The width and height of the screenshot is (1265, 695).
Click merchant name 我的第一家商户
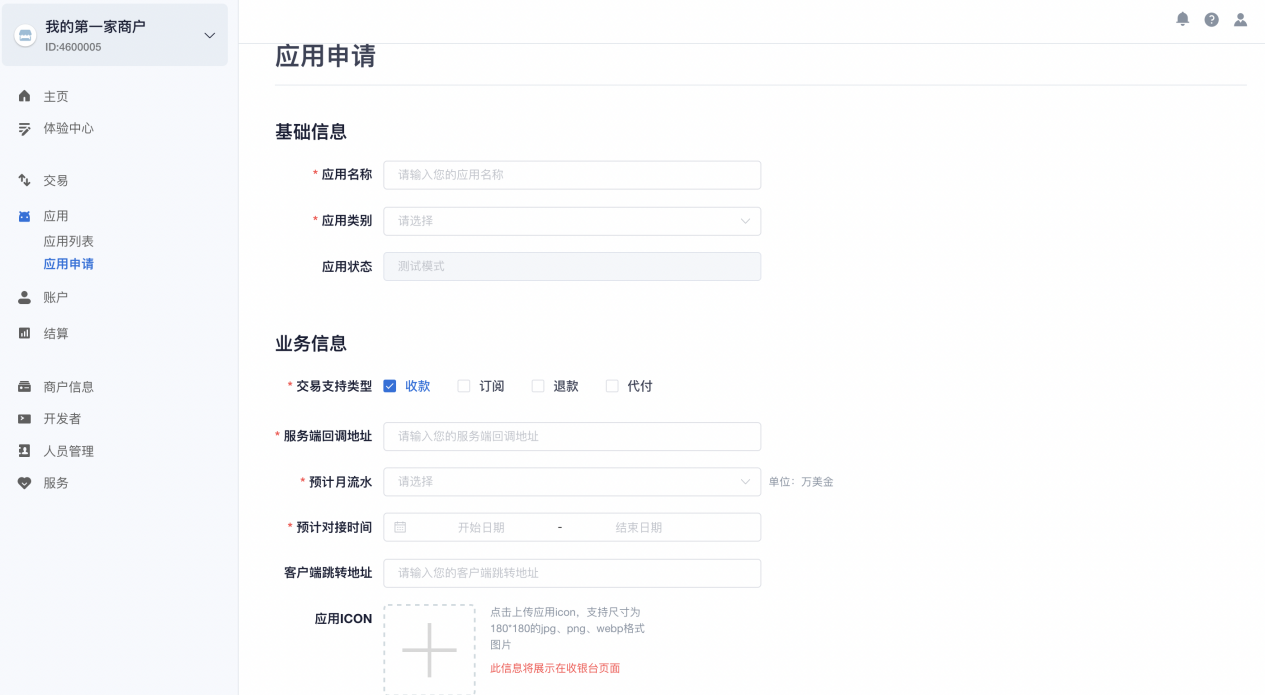pyautogui.click(x=95, y=27)
